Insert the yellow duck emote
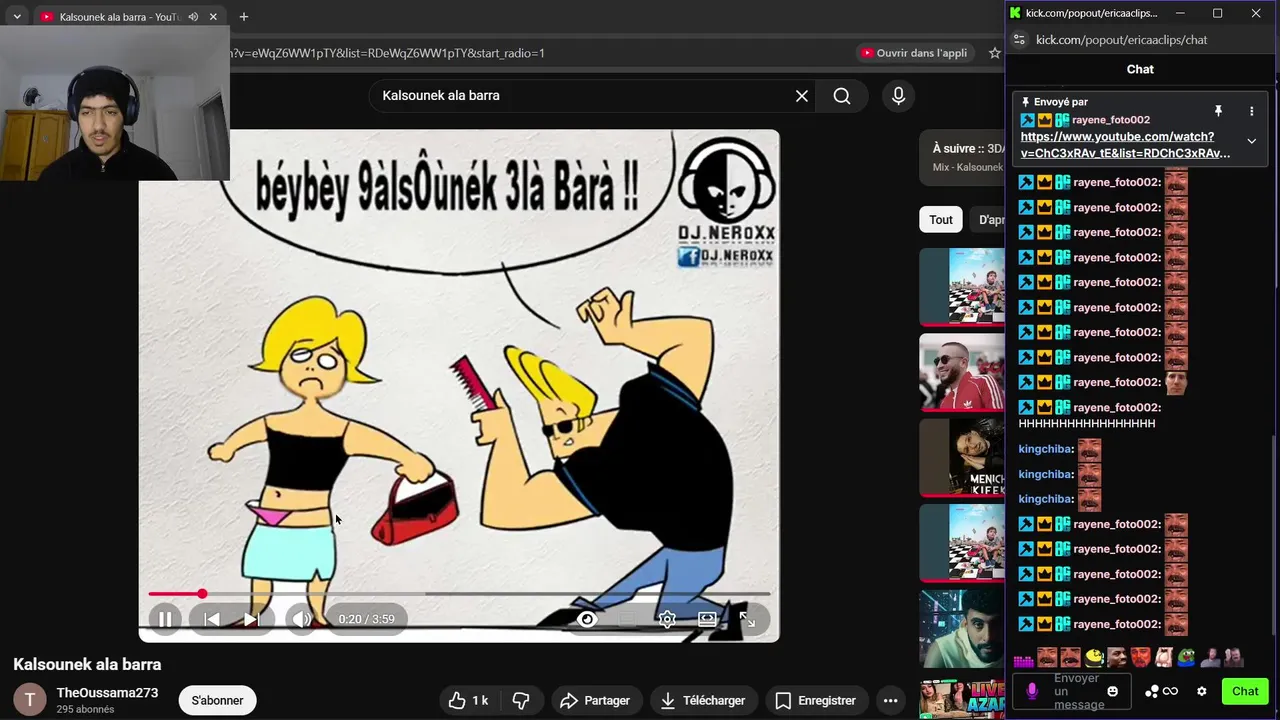 [1094, 658]
